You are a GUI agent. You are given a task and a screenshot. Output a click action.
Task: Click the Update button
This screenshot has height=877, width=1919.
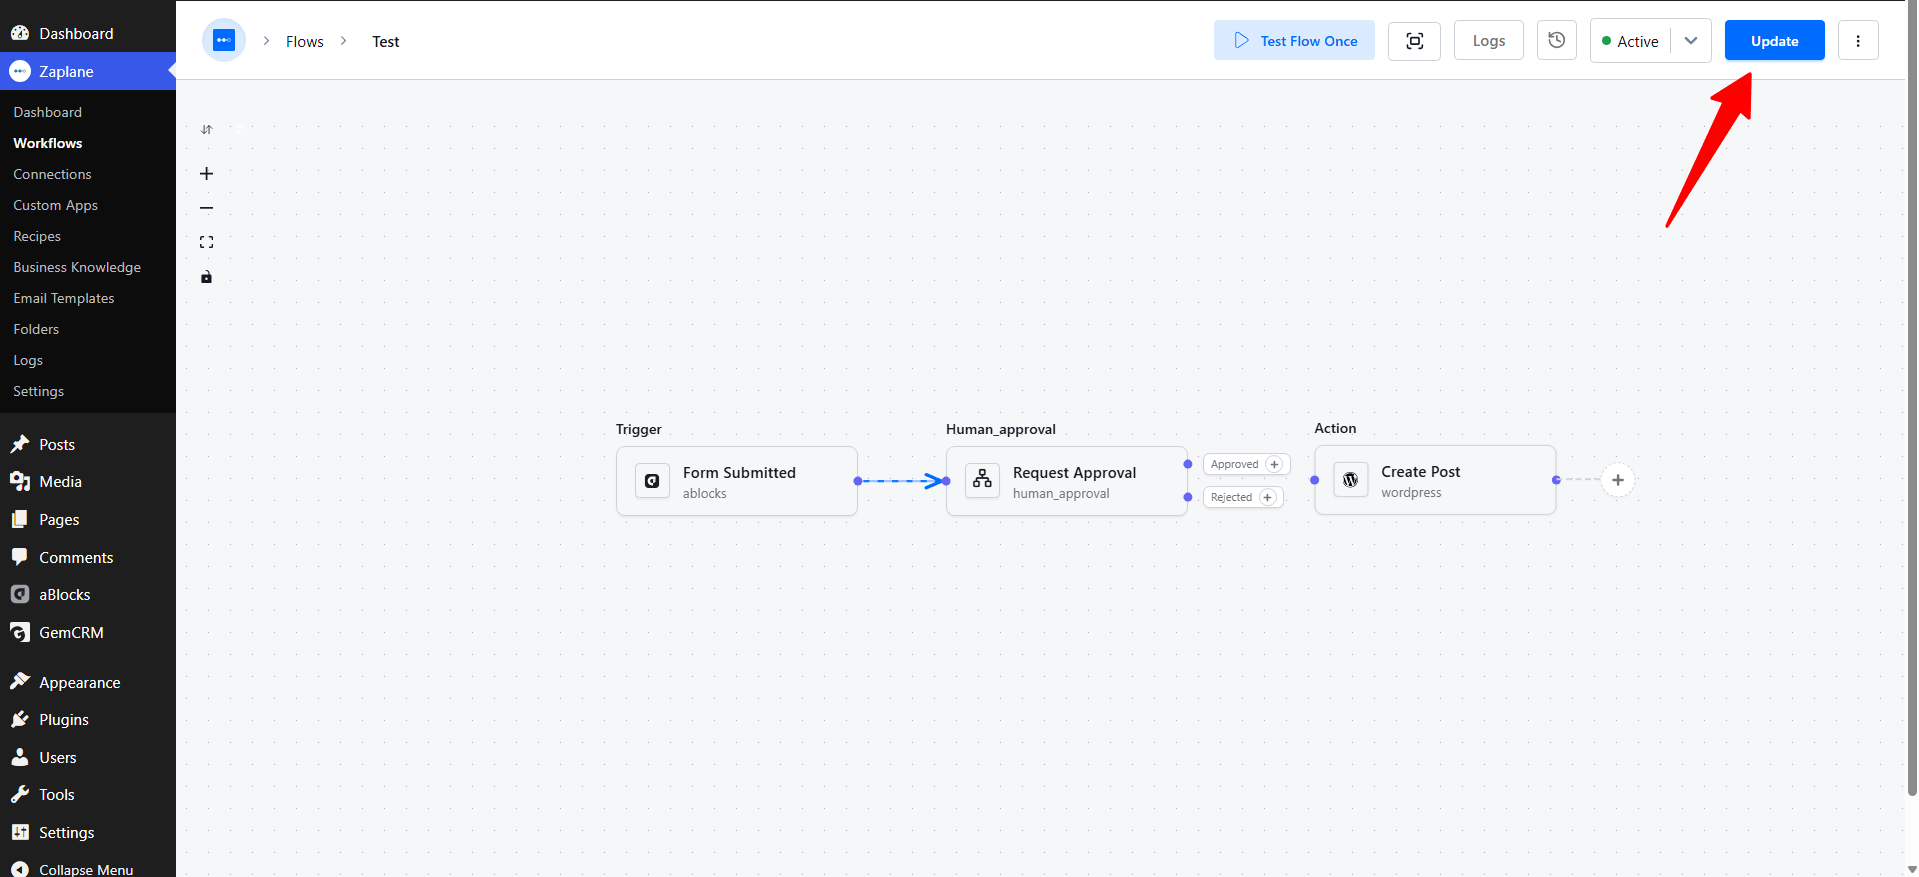[1774, 41]
